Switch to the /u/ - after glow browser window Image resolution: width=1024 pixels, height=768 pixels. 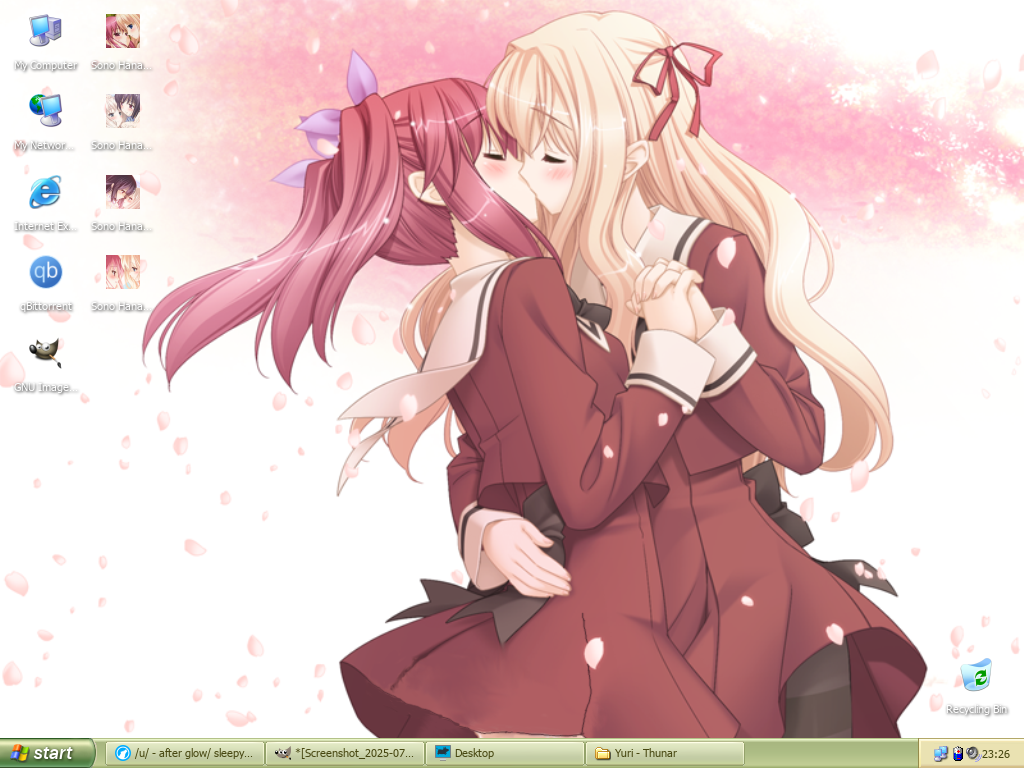click(185, 753)
